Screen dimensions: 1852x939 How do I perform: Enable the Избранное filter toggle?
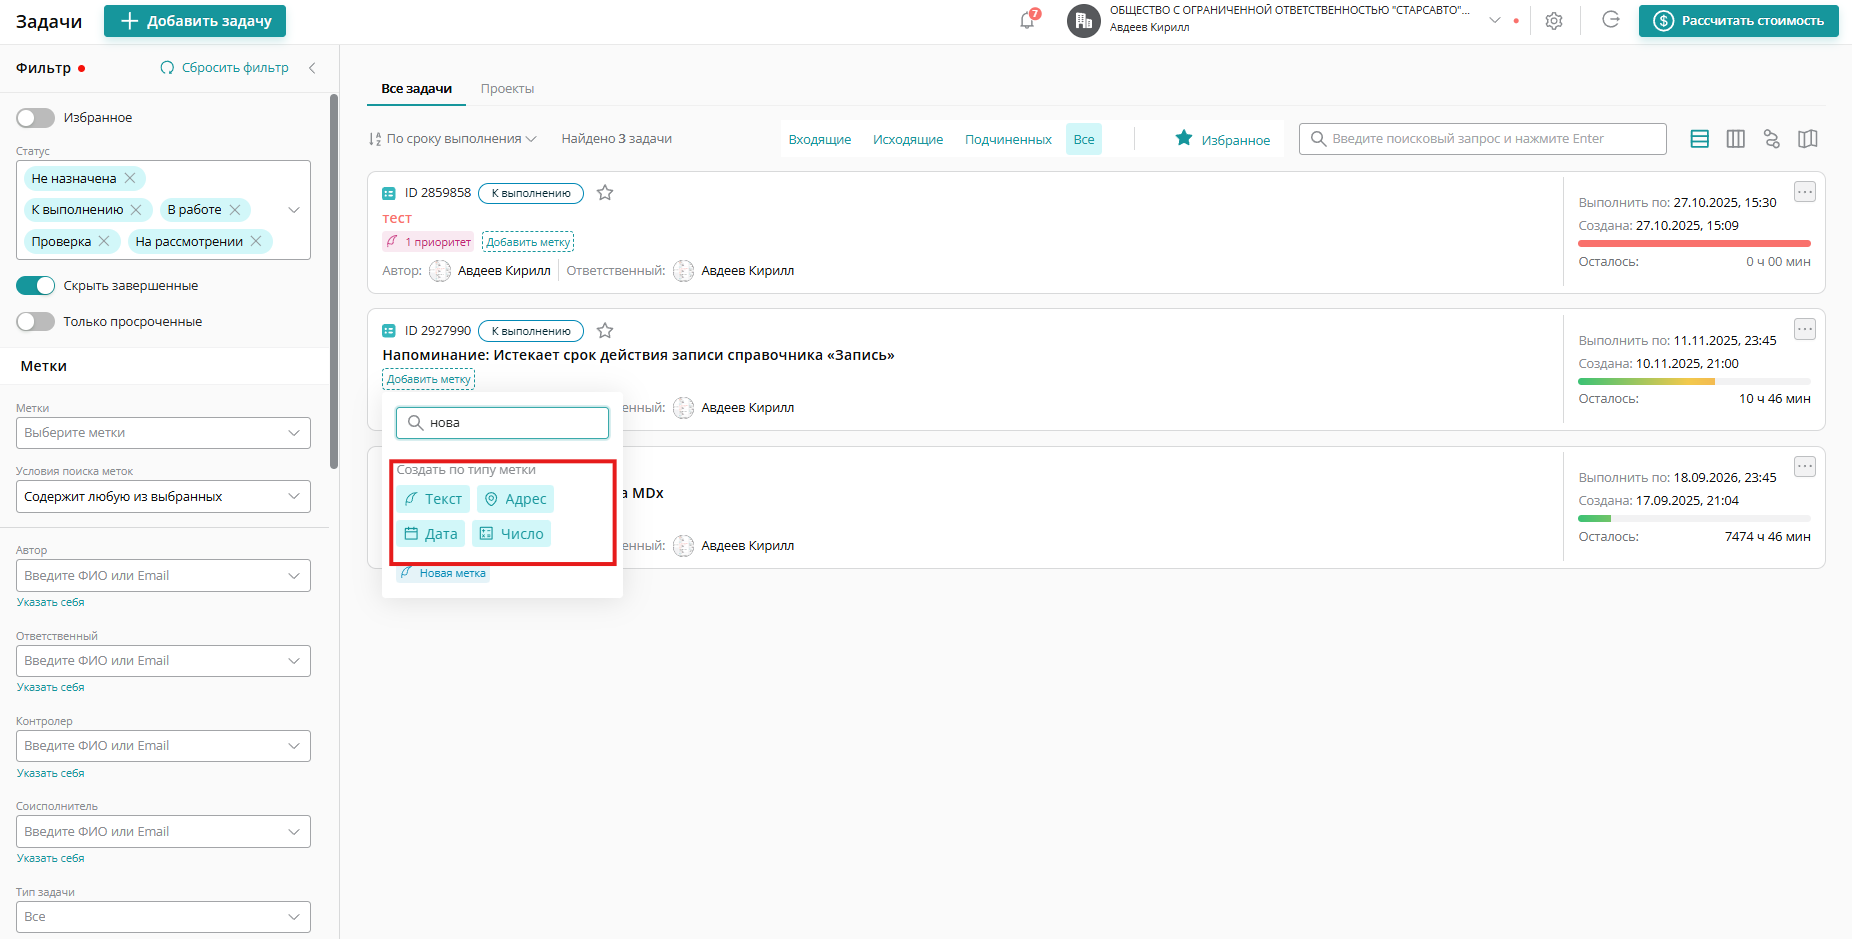(x=36, y=118)
